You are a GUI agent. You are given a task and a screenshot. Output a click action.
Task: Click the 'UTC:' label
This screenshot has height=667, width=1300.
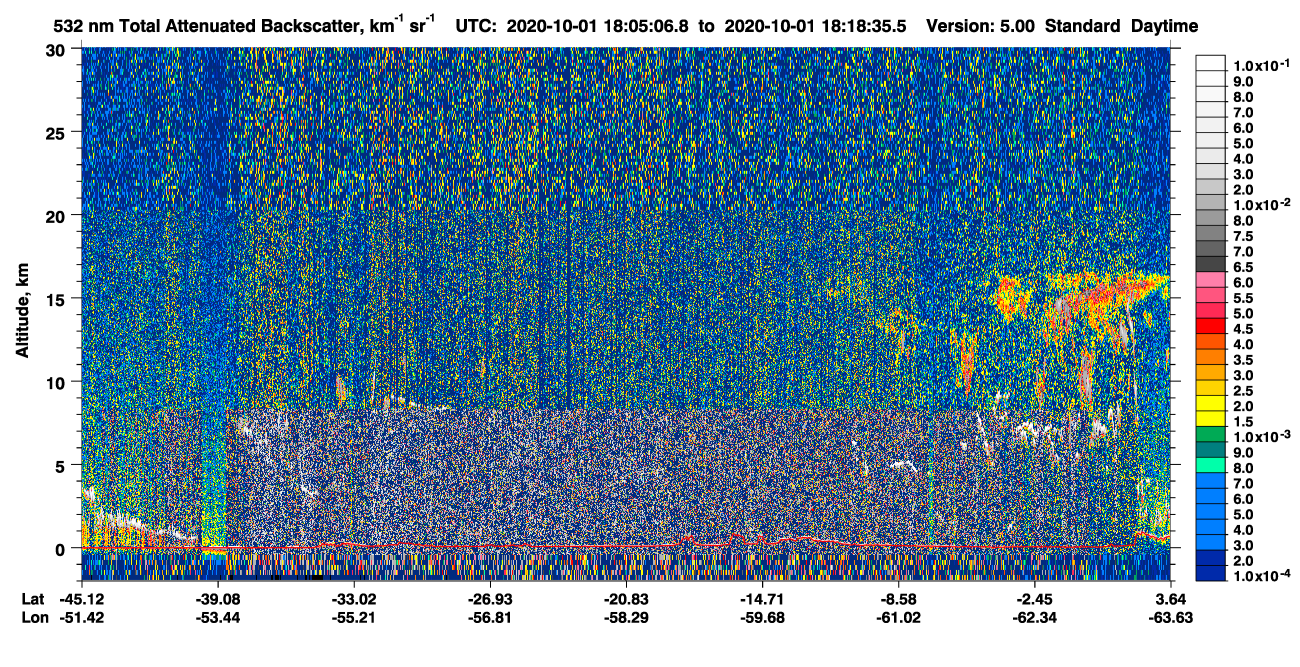(x=477, y=26)
